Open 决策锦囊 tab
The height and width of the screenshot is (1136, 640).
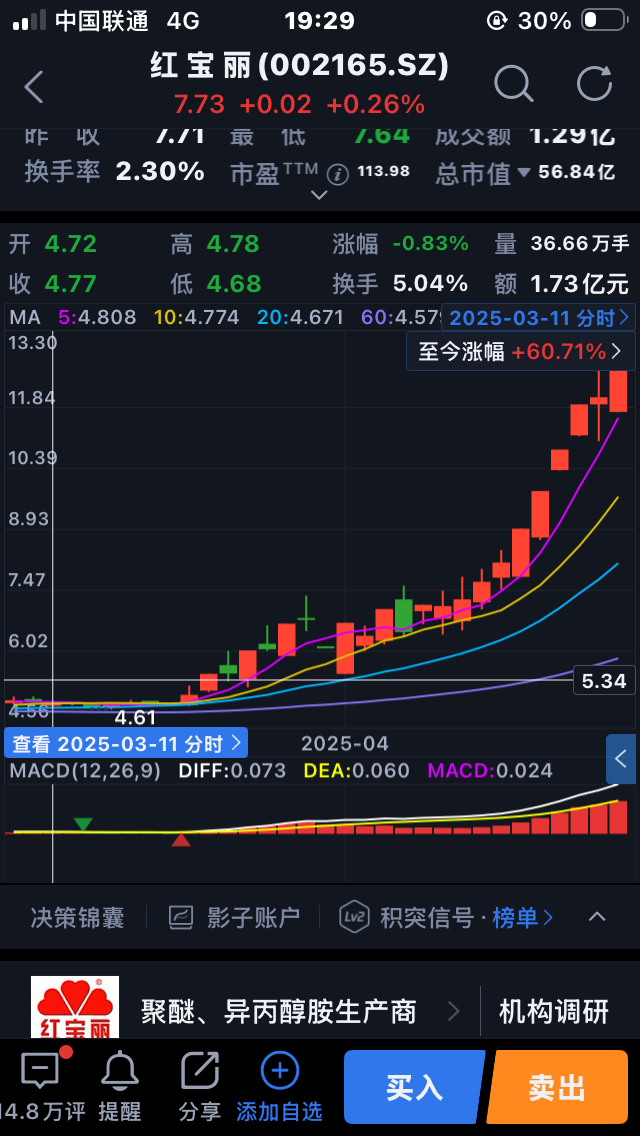click(78, 918)
